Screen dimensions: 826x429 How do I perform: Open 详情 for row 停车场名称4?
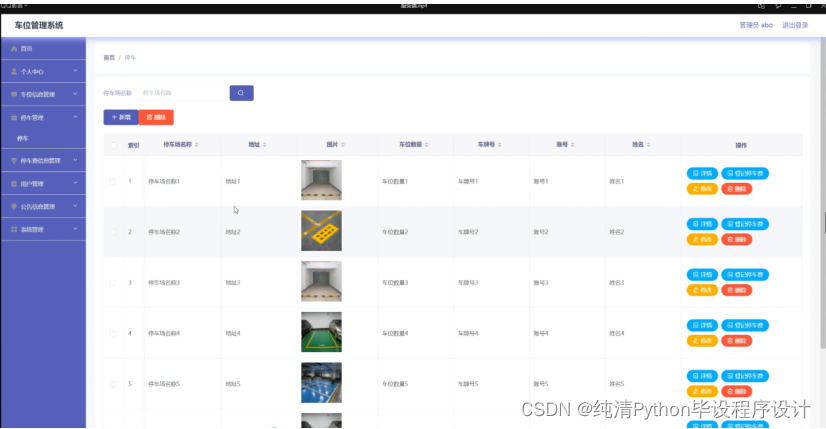tap(702, 325)
